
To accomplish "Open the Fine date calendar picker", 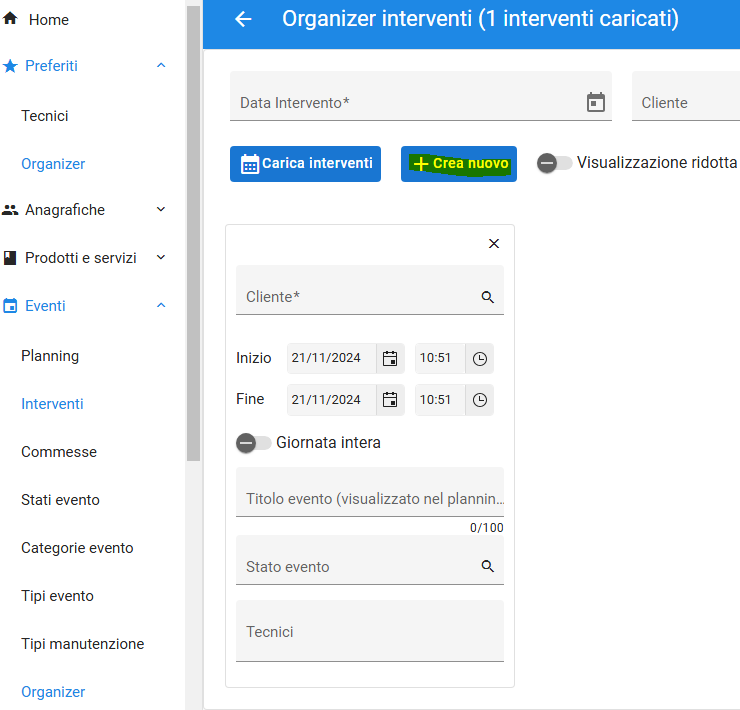I will 390,400.
